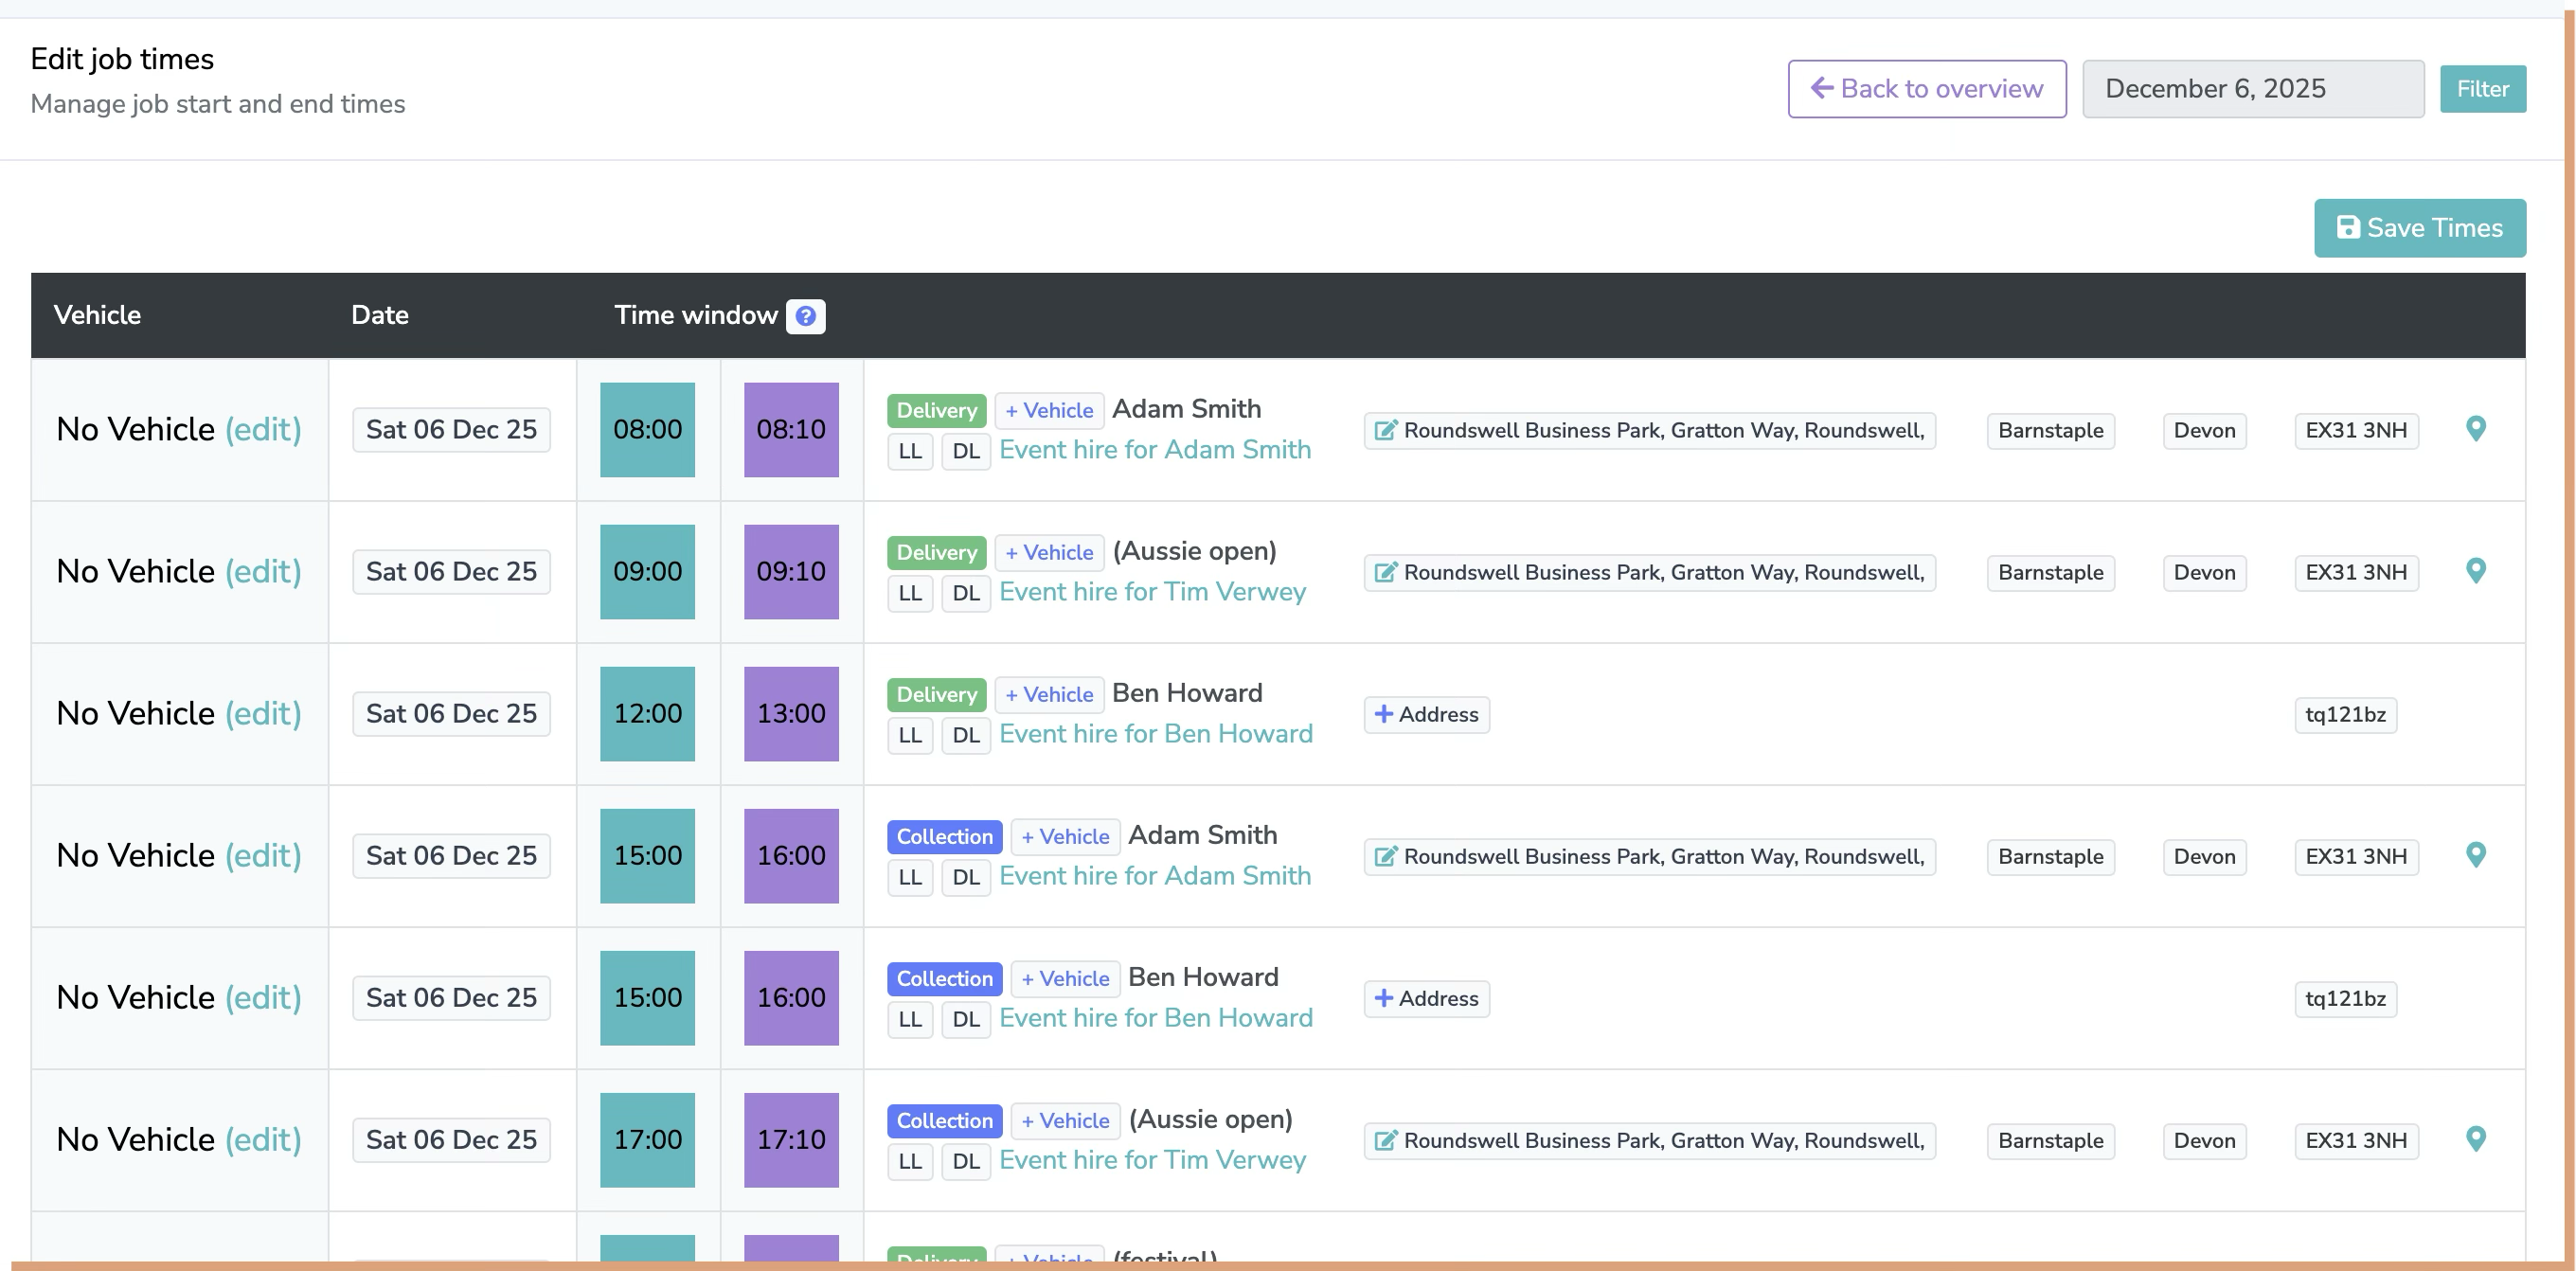Screen dimensions: 2576x1271
Task: Edit vehicle for the 17:00 collection row
Action: click(263, 1139)
